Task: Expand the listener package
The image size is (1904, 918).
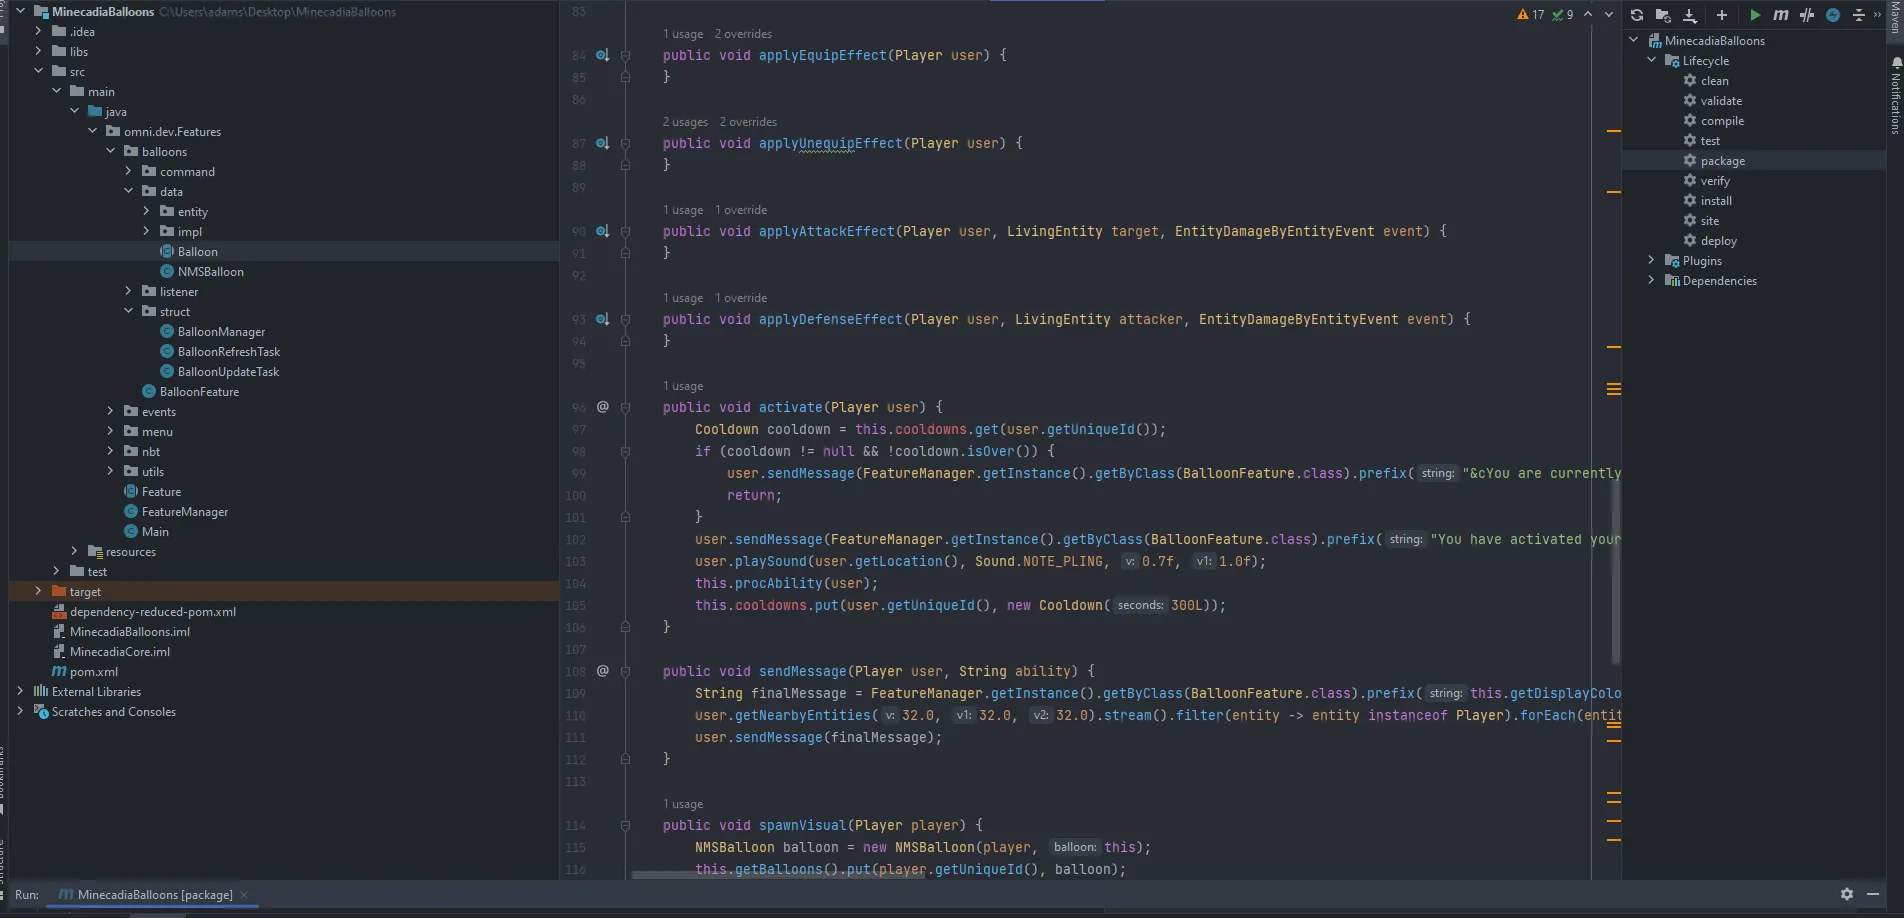Action: click(x=128, y=291)
